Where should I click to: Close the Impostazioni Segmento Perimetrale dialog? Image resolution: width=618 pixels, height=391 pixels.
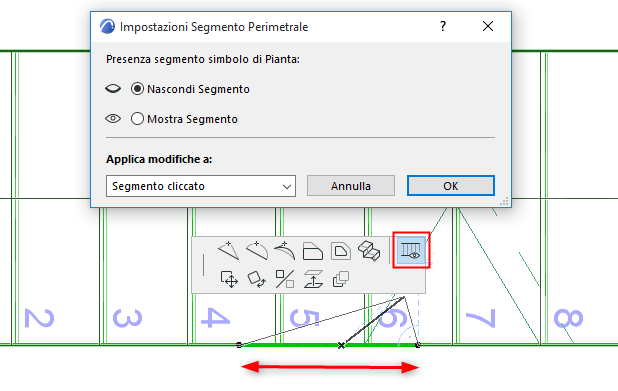[488, 26]
